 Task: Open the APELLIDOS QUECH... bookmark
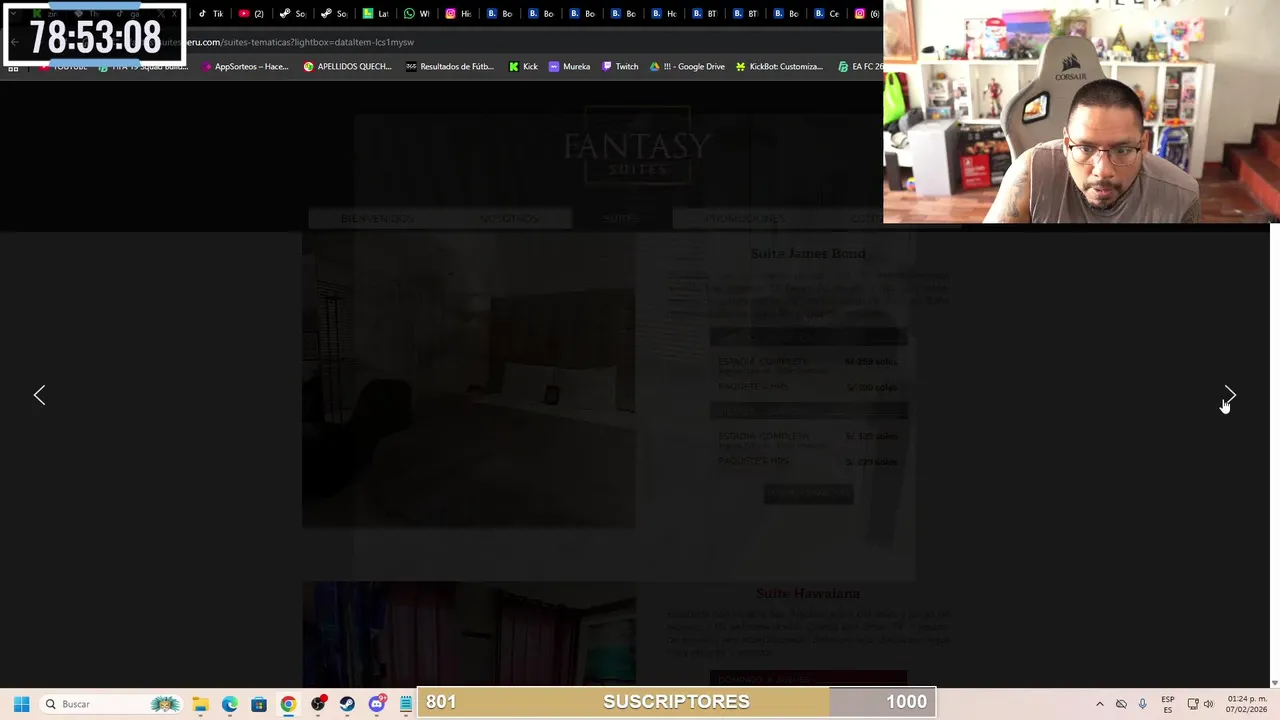pos(347,66)
